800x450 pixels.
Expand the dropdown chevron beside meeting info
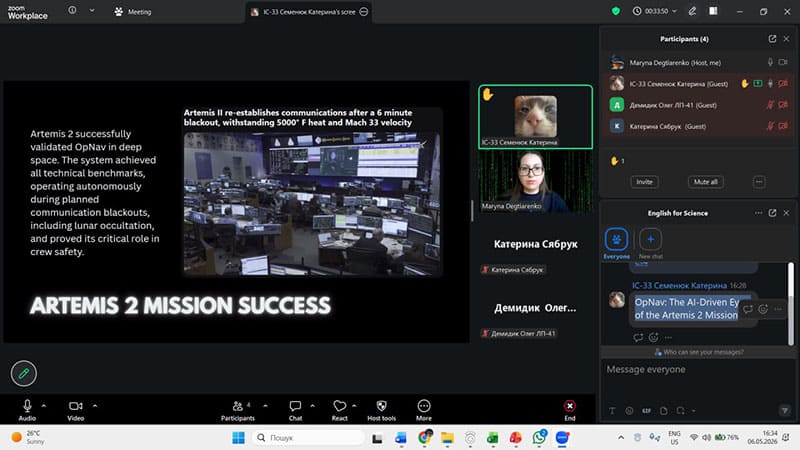point(92,10)
